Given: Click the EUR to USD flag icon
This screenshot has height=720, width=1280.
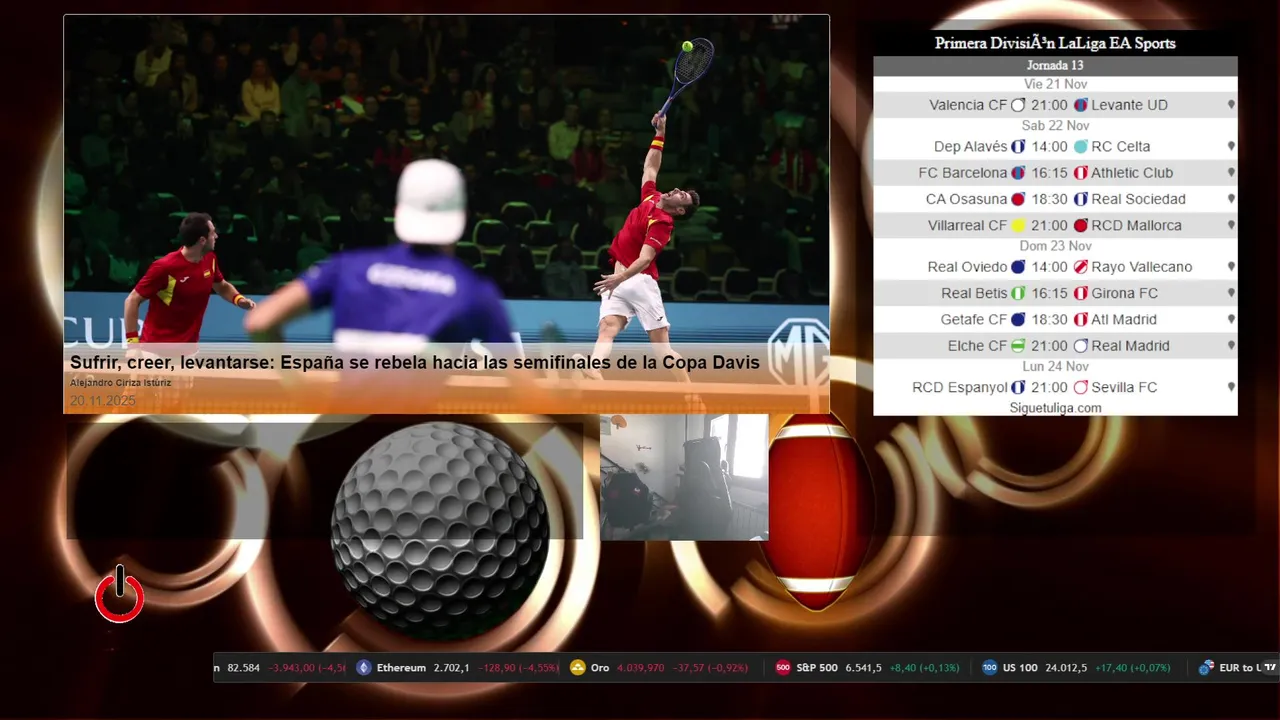Looking at the screenshot, I should click(x=1206, y=668).
